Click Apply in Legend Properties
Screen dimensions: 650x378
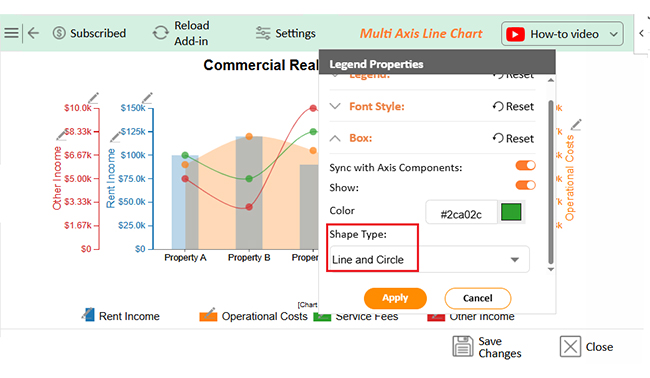(395, 298)
